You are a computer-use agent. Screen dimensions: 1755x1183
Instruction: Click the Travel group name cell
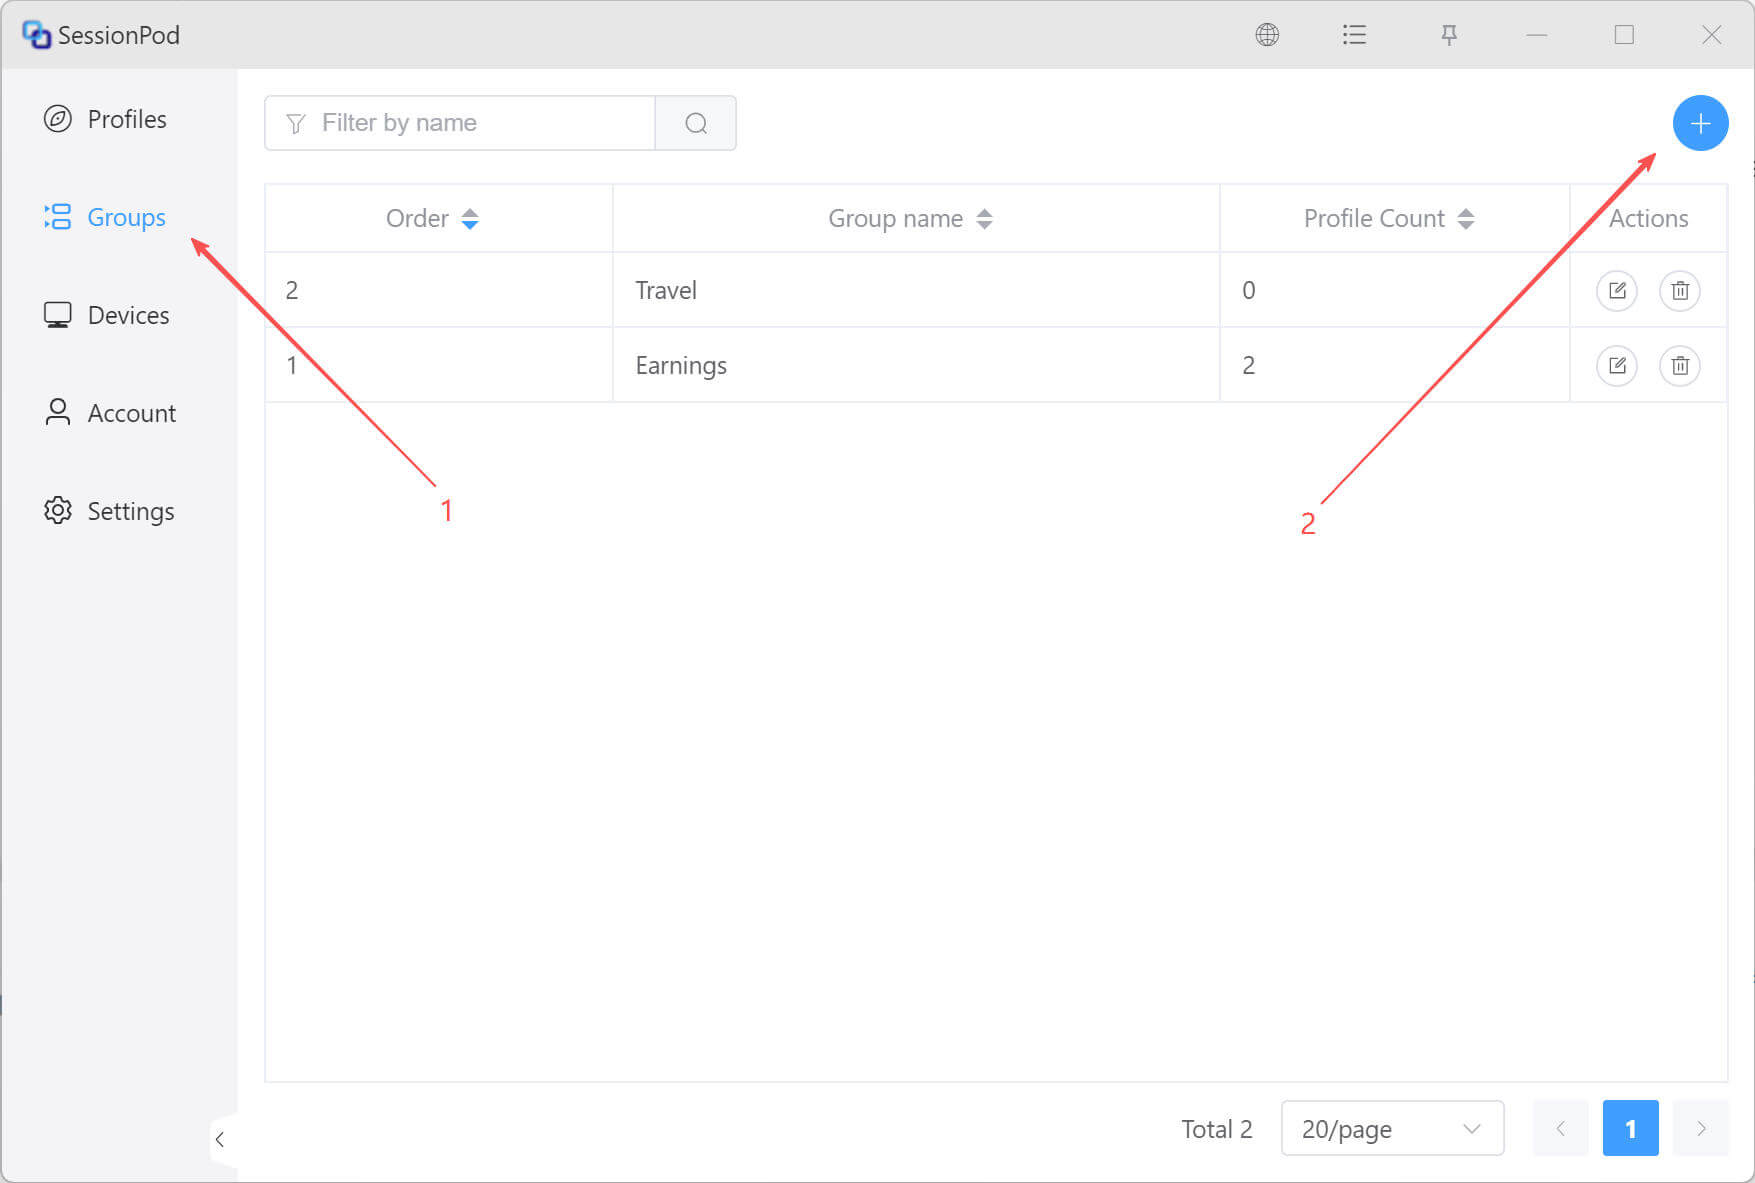point(916,291)
